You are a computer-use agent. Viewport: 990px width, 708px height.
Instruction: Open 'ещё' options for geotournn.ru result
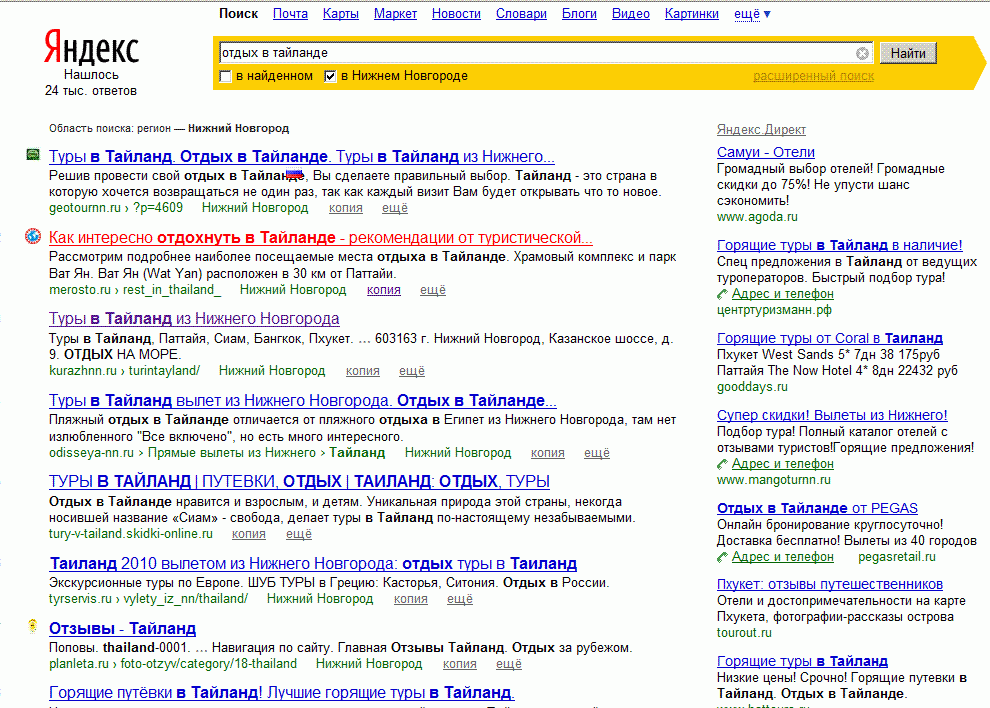pyautogui.click(x=395, y=208)
